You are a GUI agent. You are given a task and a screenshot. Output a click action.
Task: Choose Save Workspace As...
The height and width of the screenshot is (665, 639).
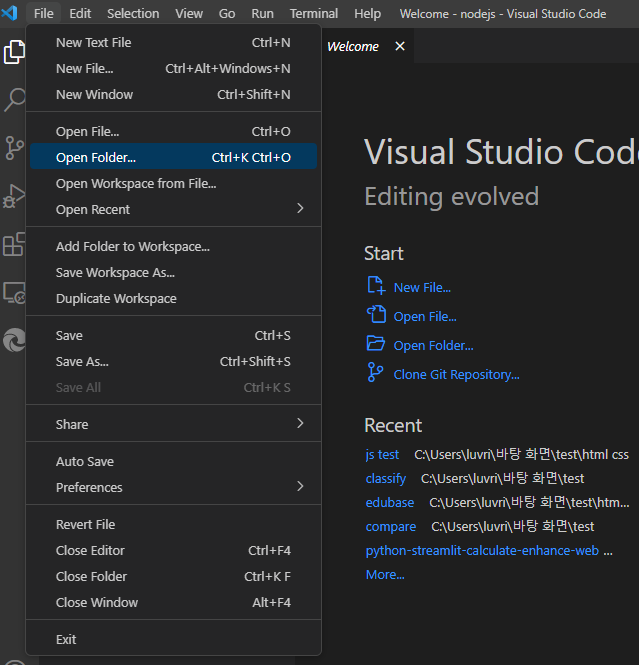coord(173,272)
